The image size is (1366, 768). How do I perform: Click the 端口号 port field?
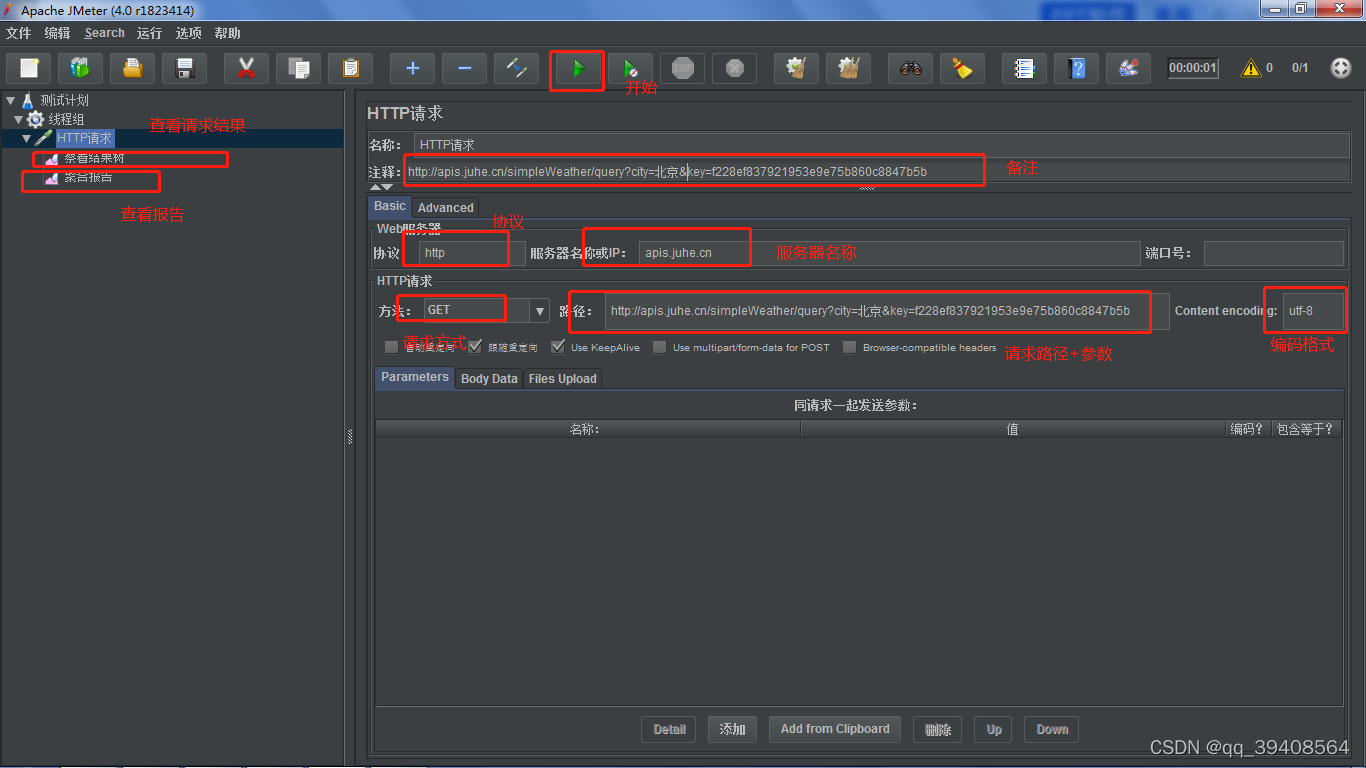[1274, 253]
